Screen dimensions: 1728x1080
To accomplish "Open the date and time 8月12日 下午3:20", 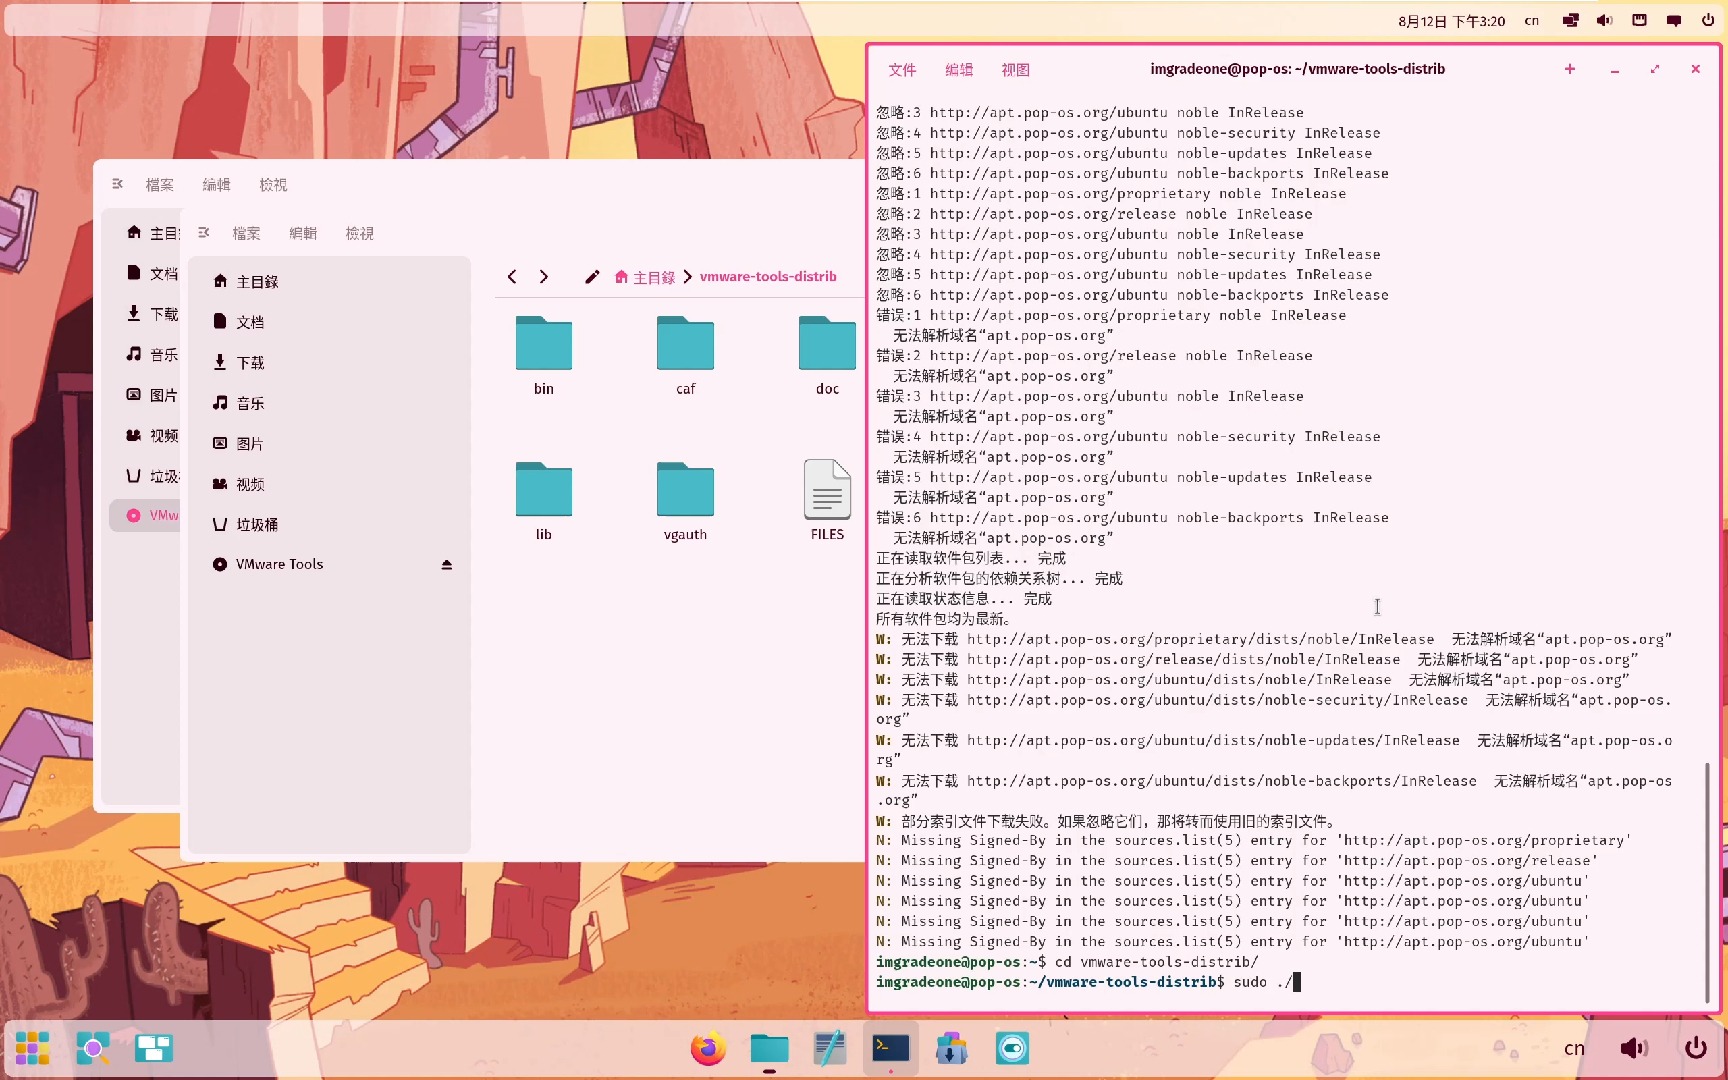I will click(x=1451, y=21).
